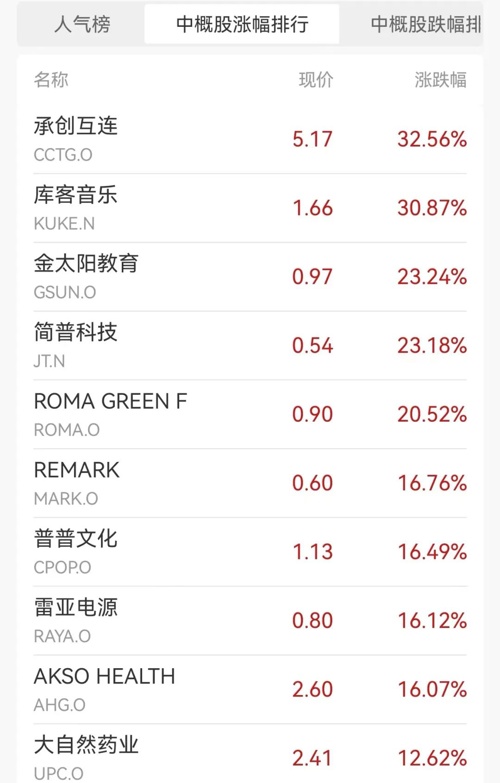This screenshot has height=783, width=500.
Task: Click the 名称 column header
Action: pos(51,80)
